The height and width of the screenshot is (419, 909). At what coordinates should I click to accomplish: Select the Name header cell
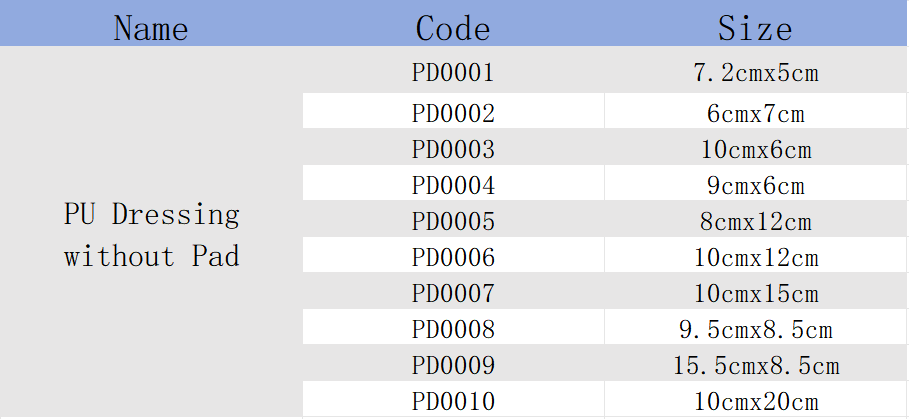coord(151,23)
